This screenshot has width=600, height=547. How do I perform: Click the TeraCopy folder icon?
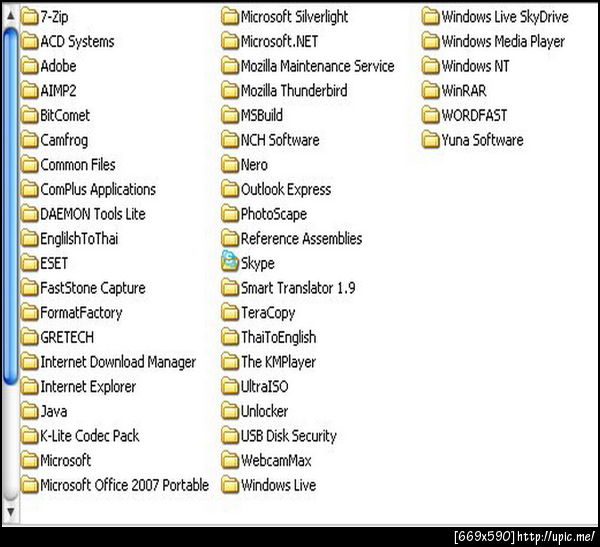[230, 313]
